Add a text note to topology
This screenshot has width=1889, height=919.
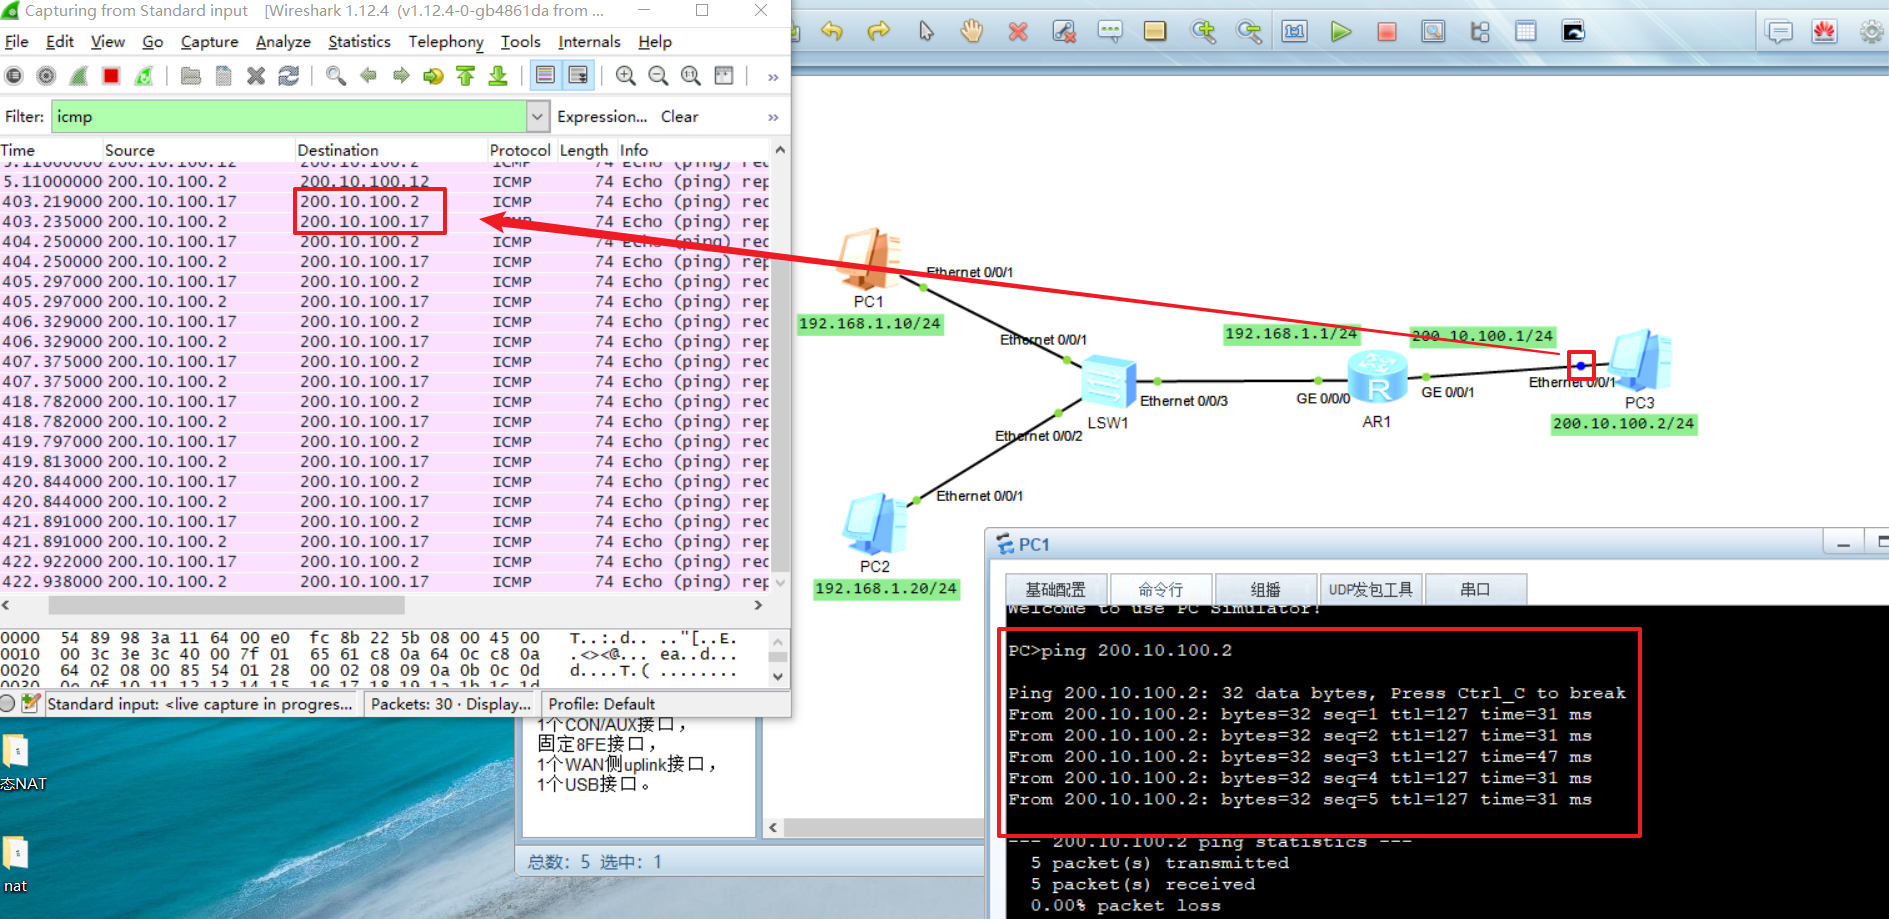(x=1110, y=32)
